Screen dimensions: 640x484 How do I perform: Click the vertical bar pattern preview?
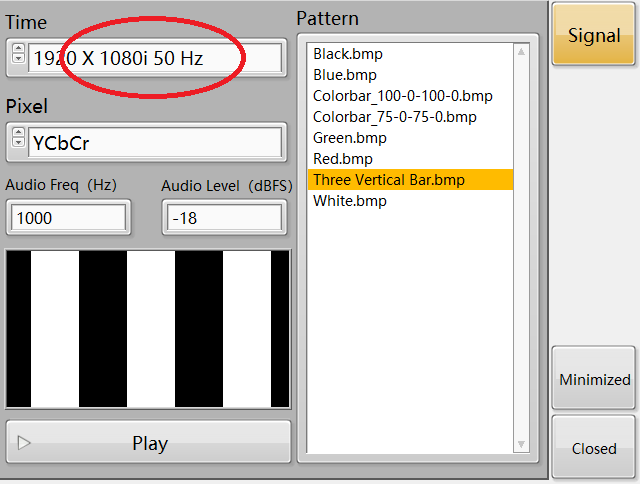pyautogui.click(x=148, y=329)
